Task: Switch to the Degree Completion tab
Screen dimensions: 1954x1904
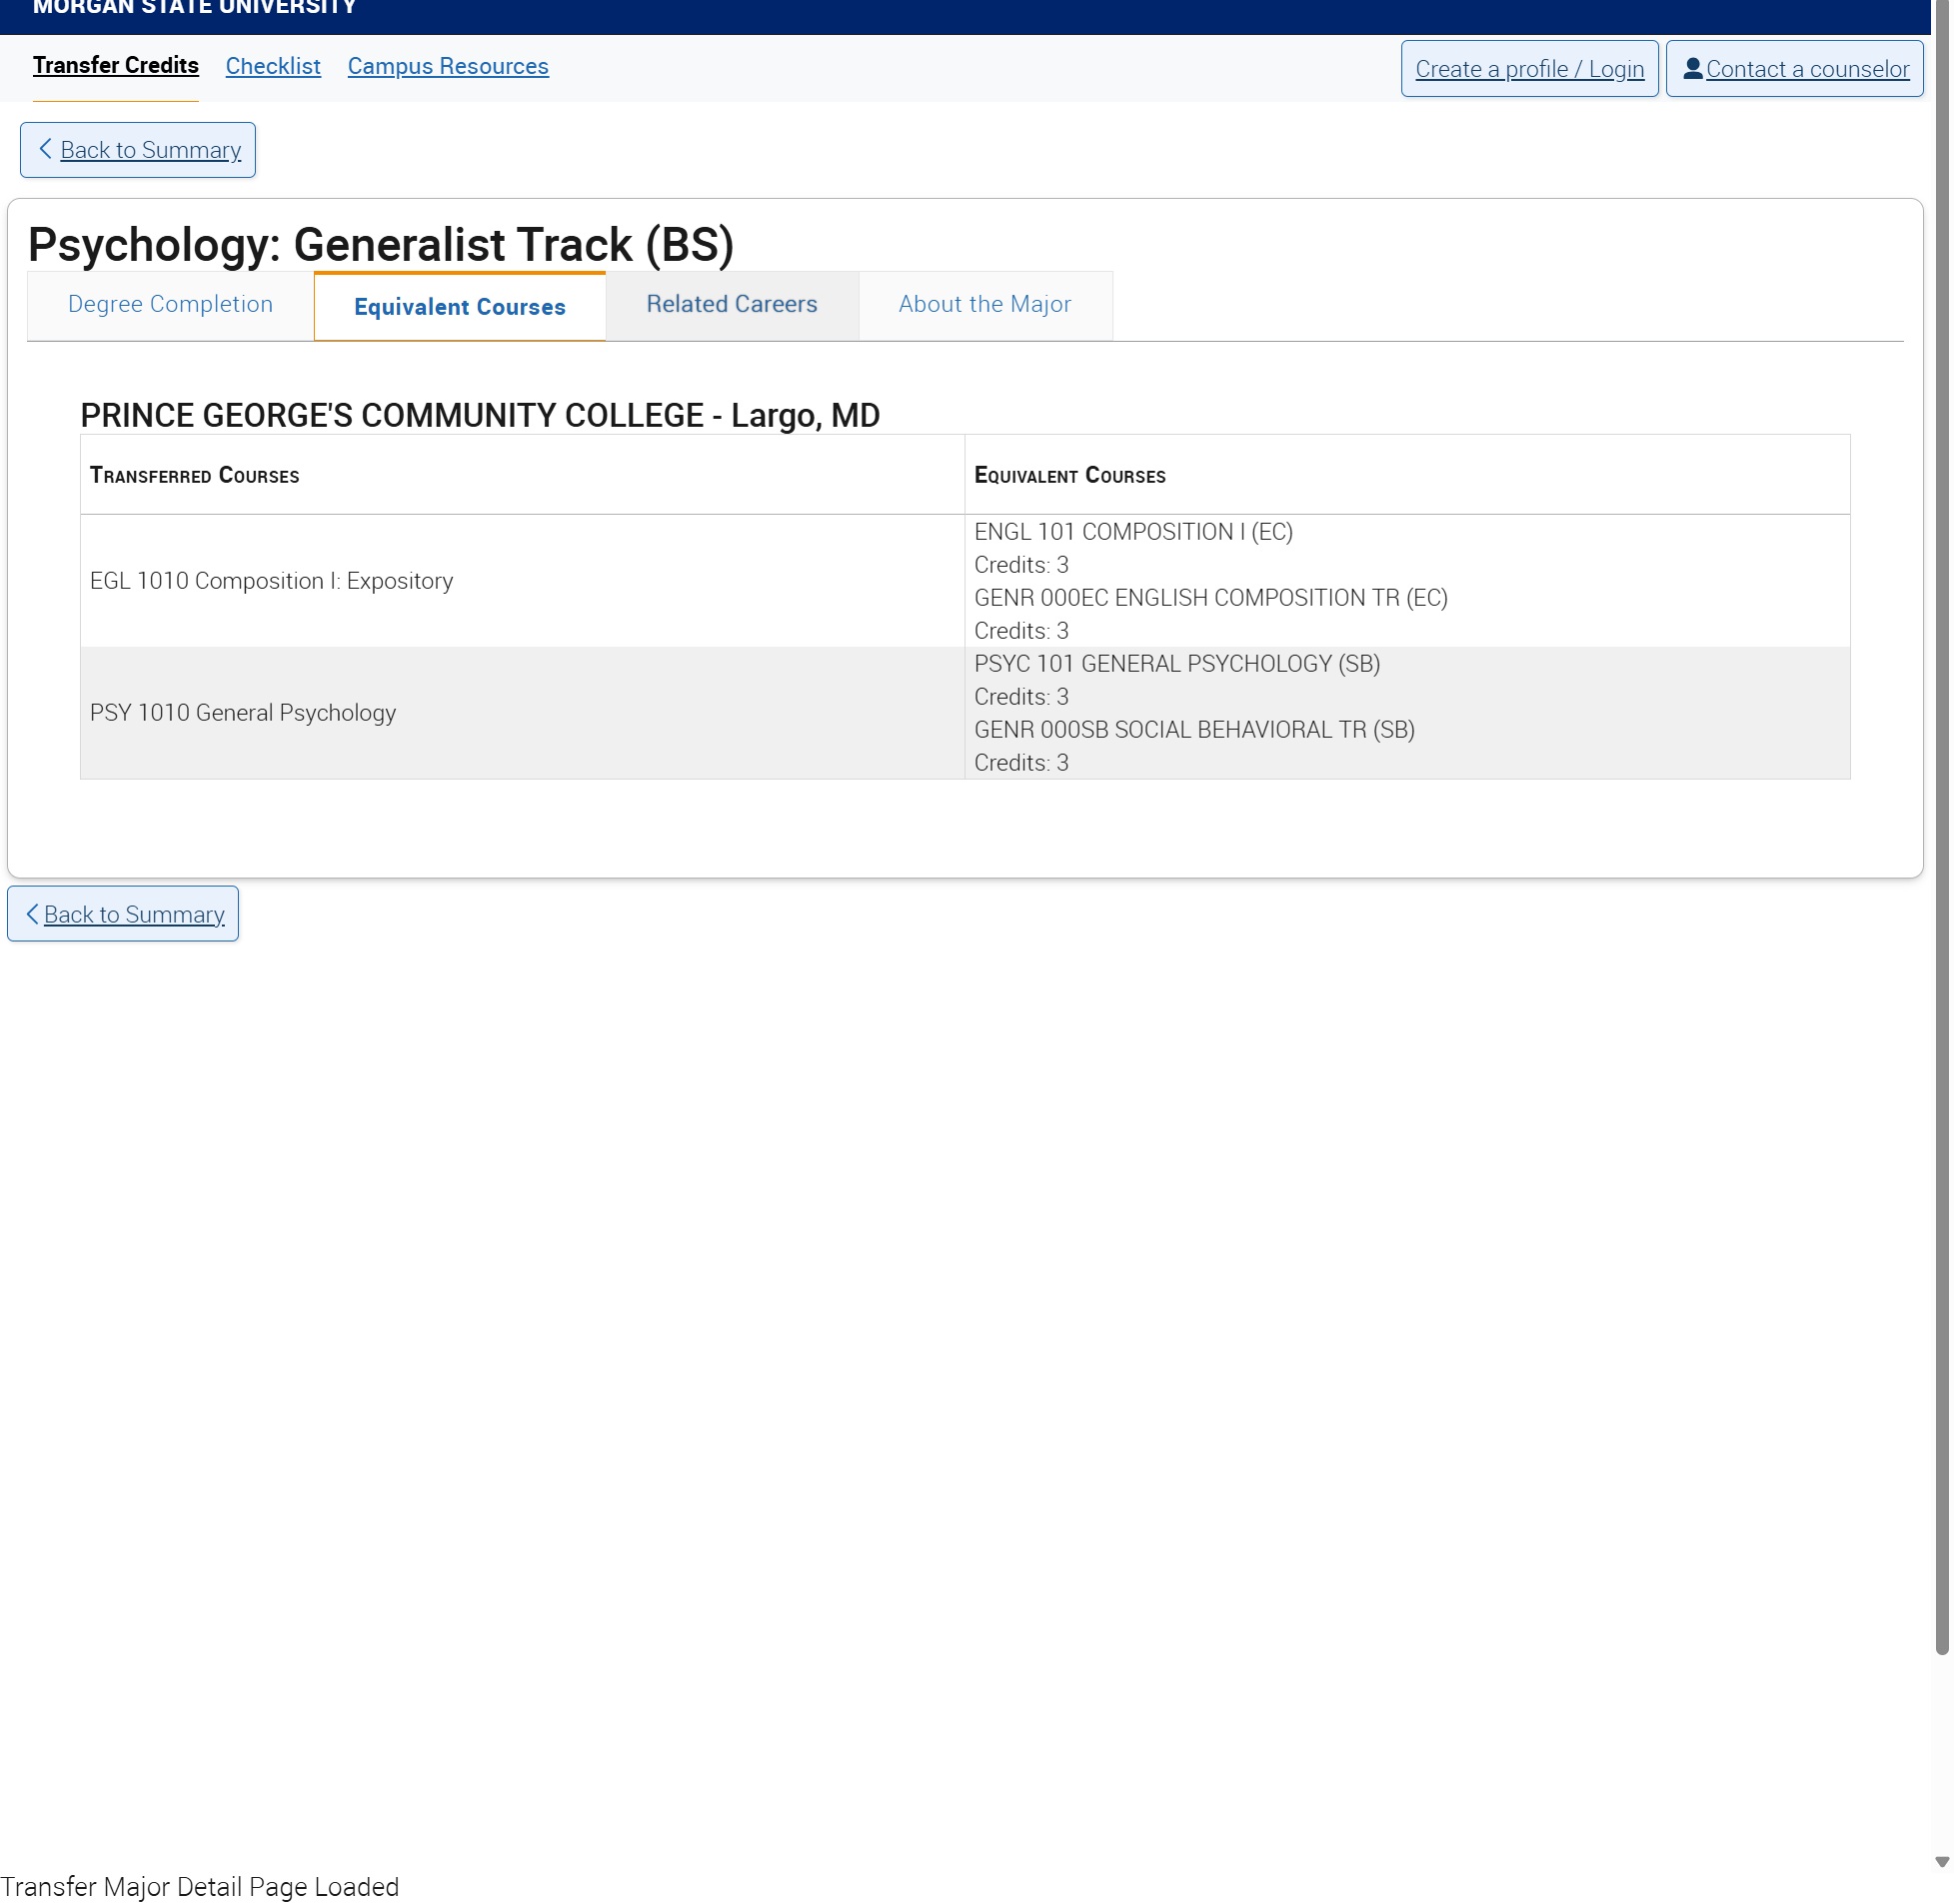Action: point(170,305)
